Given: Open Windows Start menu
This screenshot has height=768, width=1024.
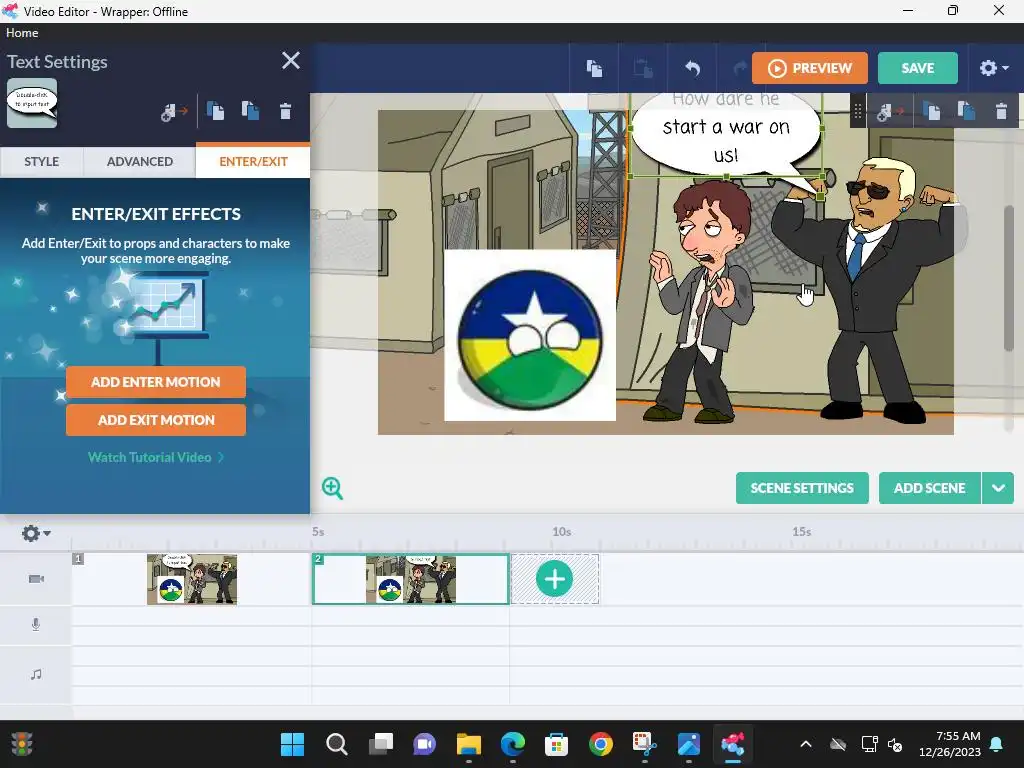Looking at the screenshot, I should click(292, 744).
